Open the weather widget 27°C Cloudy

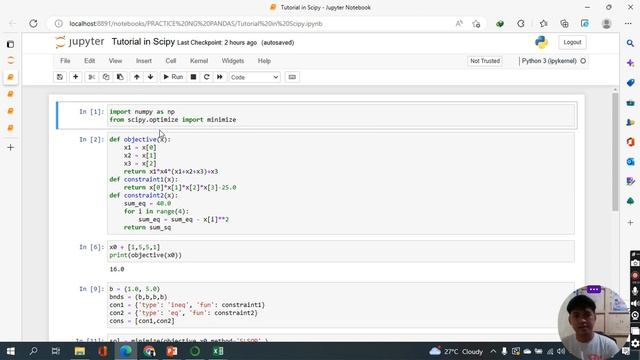(x=456, y=351)
